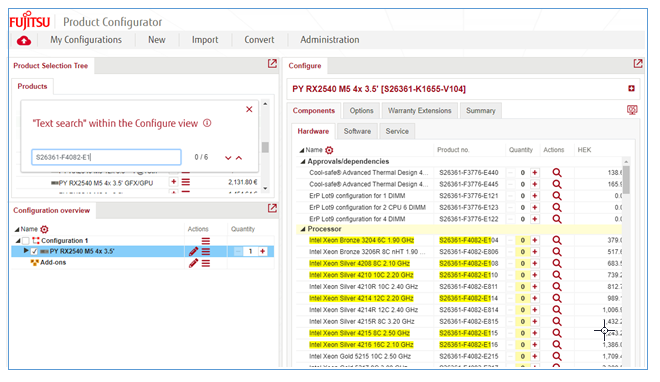Click the product tree scroll up arrow
This screenshot has height=382, width=660.
click(x=265, y=103)
